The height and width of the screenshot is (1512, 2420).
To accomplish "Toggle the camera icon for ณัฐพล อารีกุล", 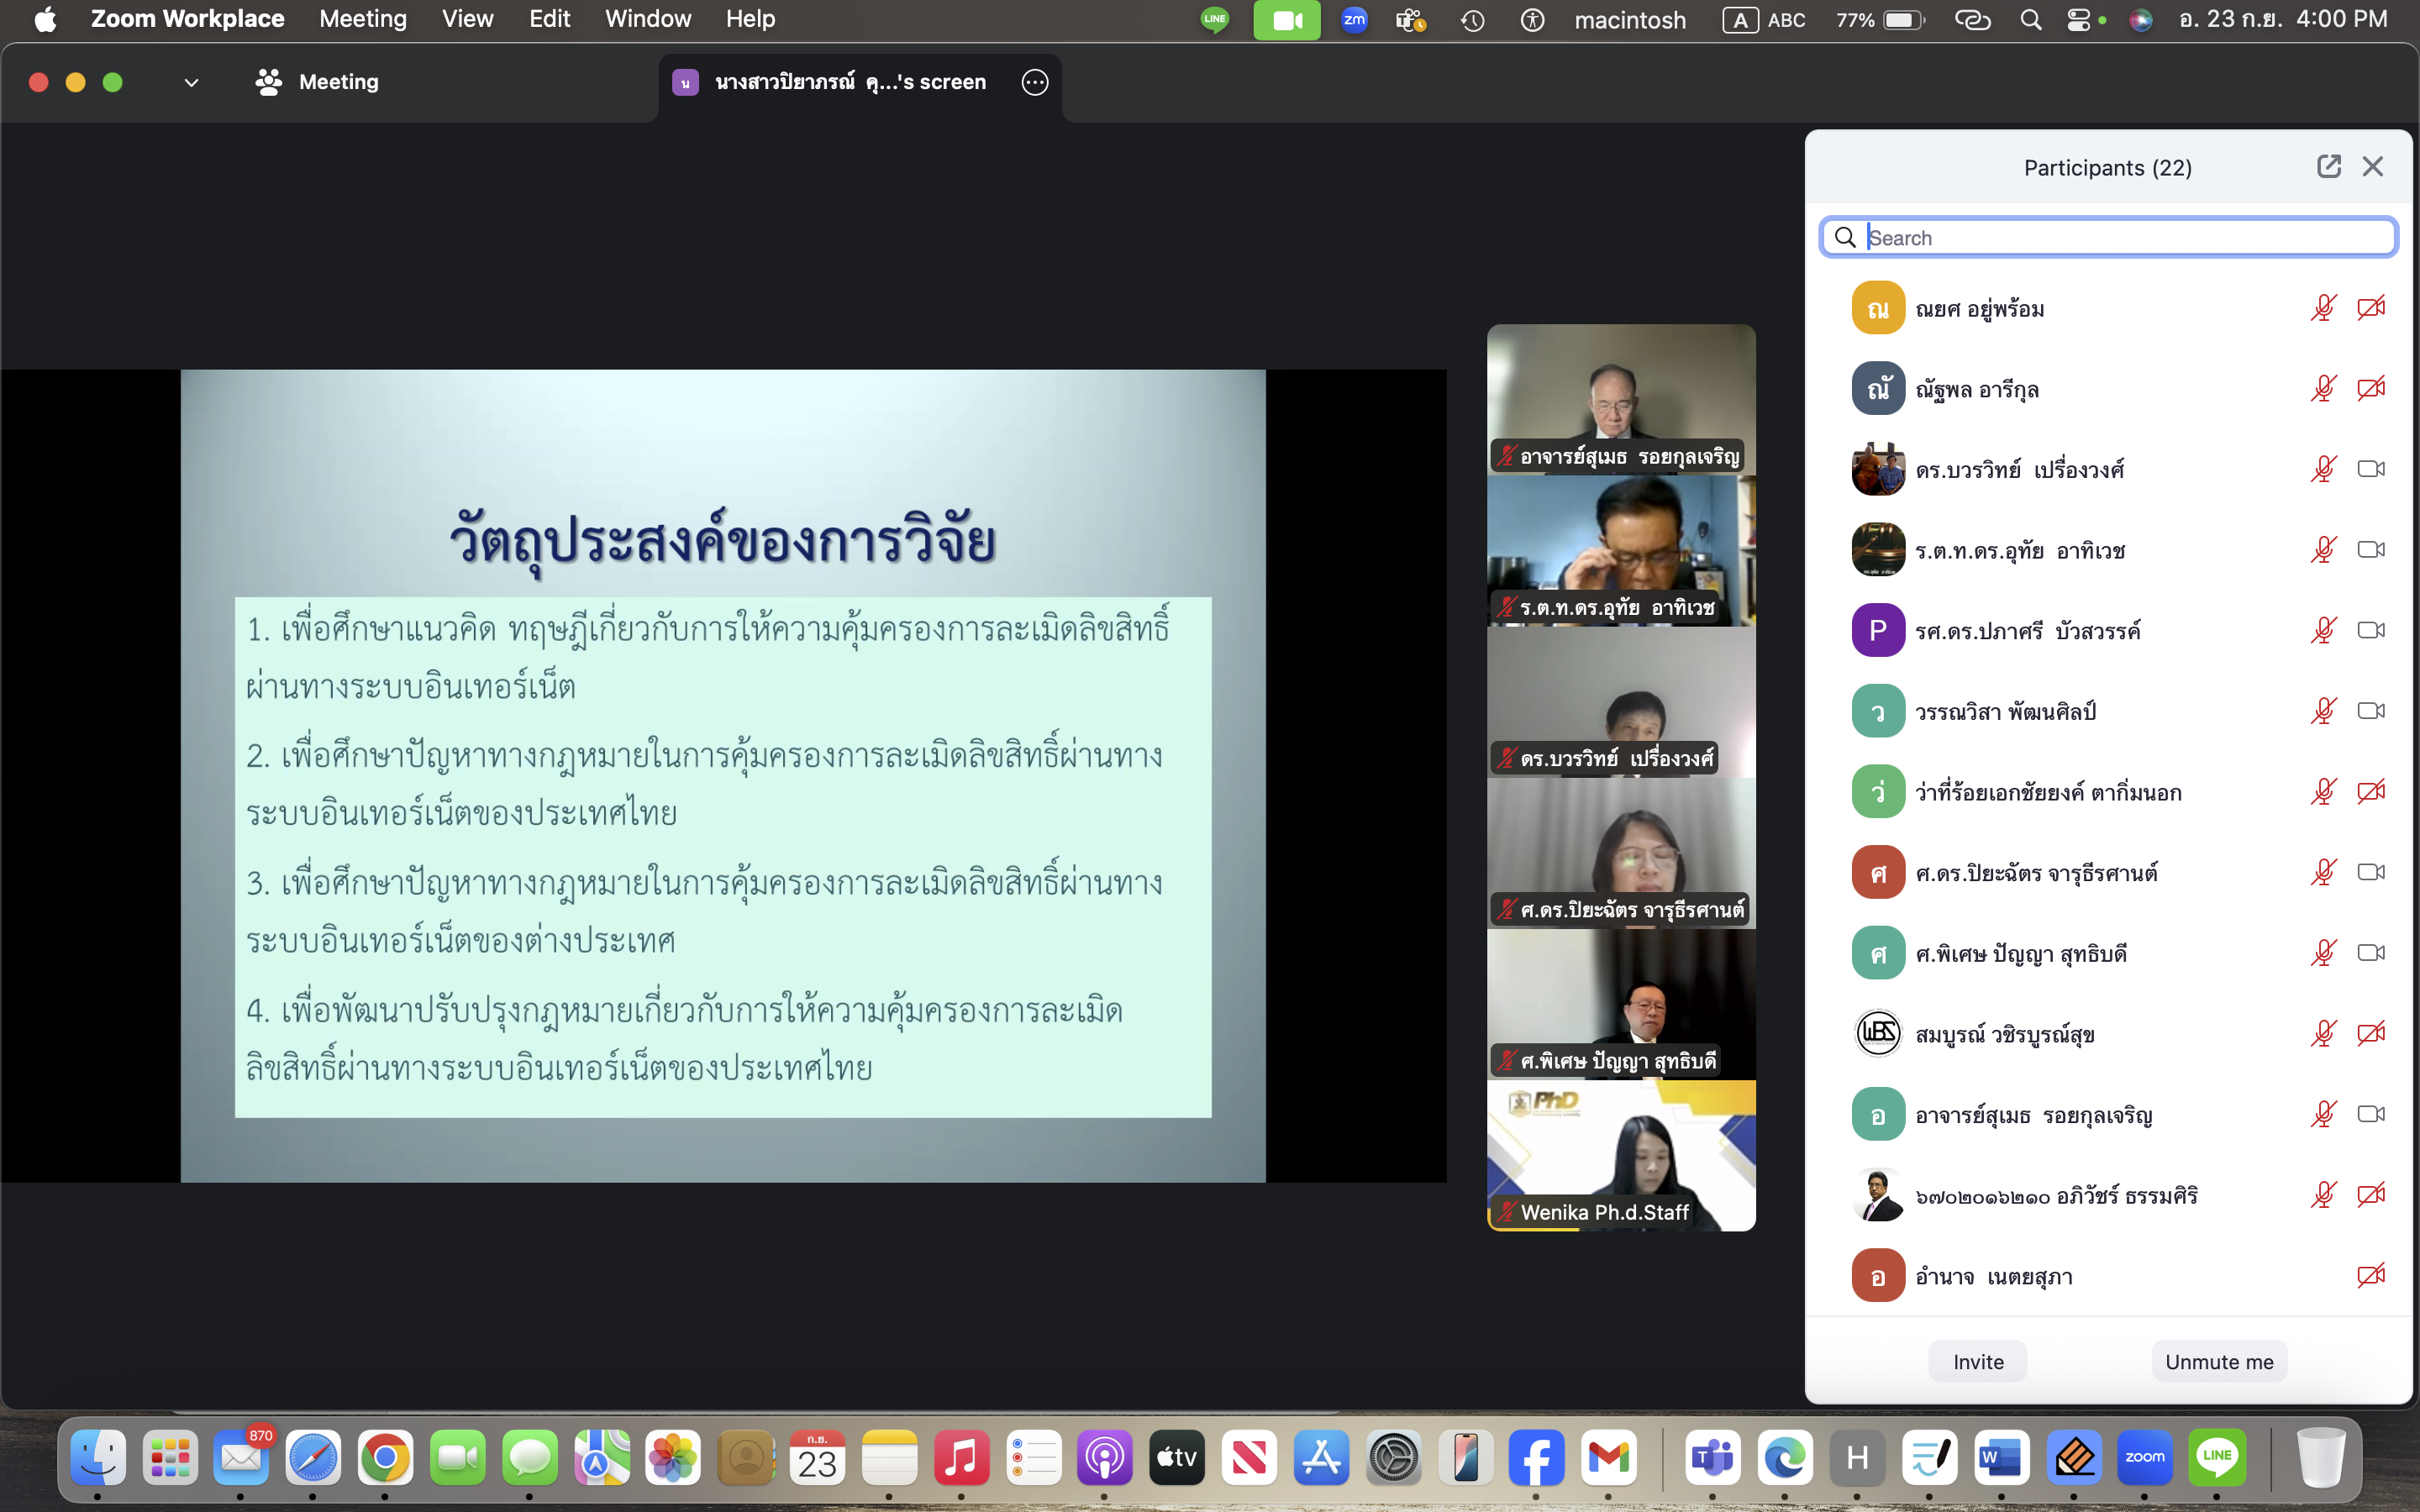I will pos(2370,388).
